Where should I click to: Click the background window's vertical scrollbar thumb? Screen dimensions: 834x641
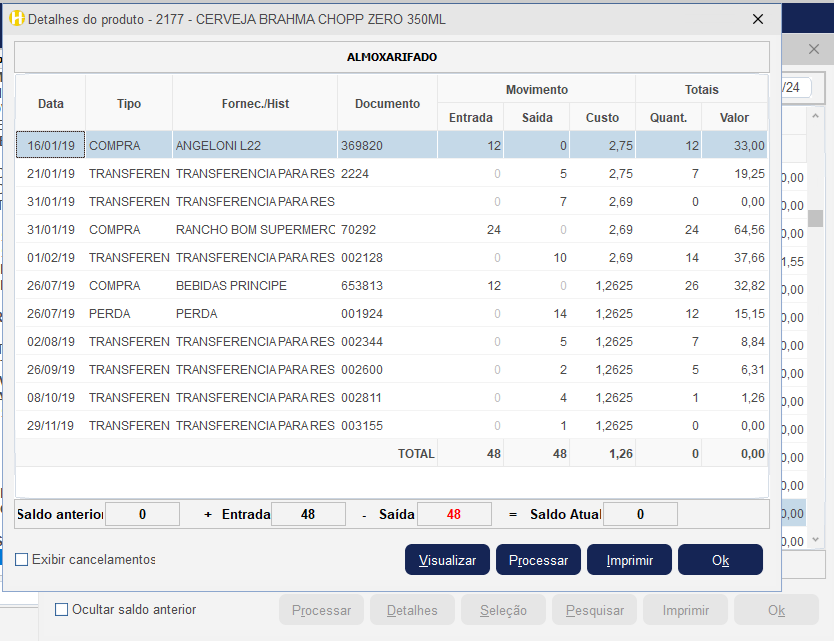pyautogui.click(x=816, y=218)
